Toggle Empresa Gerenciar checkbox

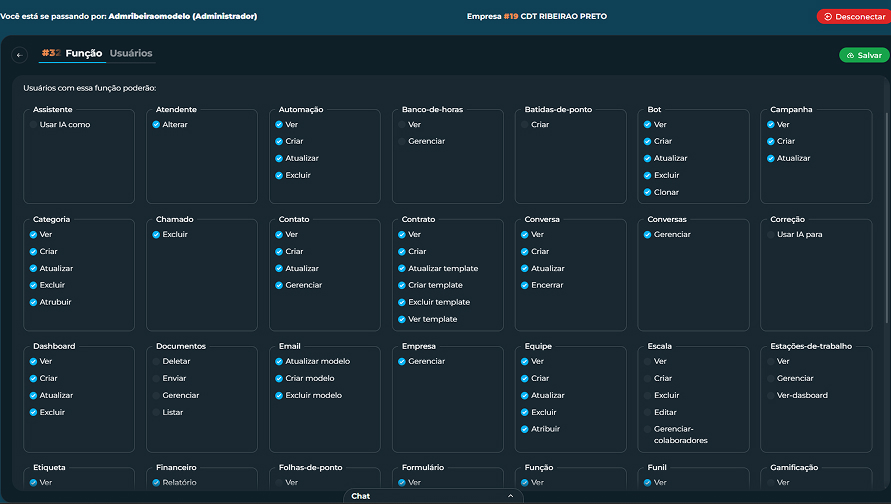pyautogui.click(x=402, y=361)
